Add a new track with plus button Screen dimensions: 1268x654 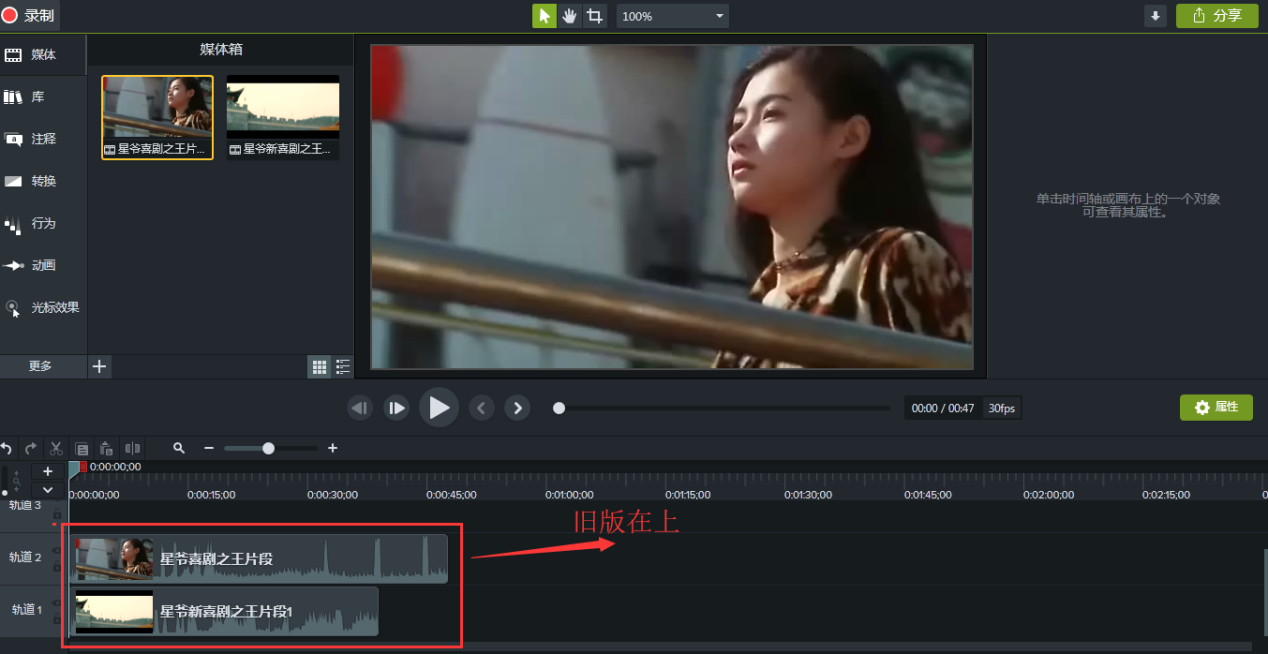47,471
